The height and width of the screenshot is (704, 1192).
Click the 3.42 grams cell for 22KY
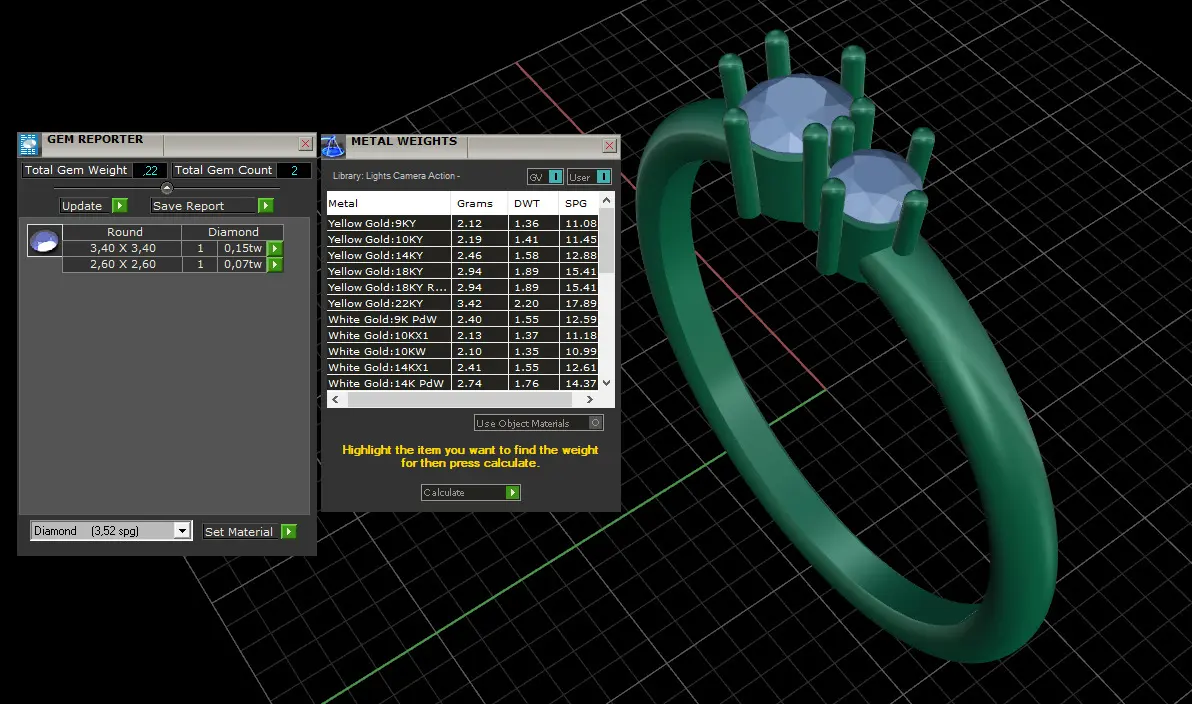pos(480,303)
